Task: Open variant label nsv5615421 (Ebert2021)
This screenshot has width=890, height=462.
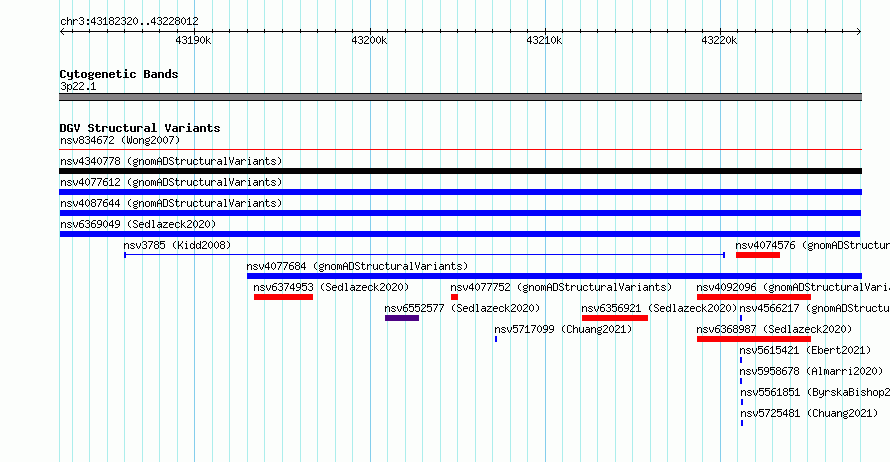Action: tap(805, 350)
